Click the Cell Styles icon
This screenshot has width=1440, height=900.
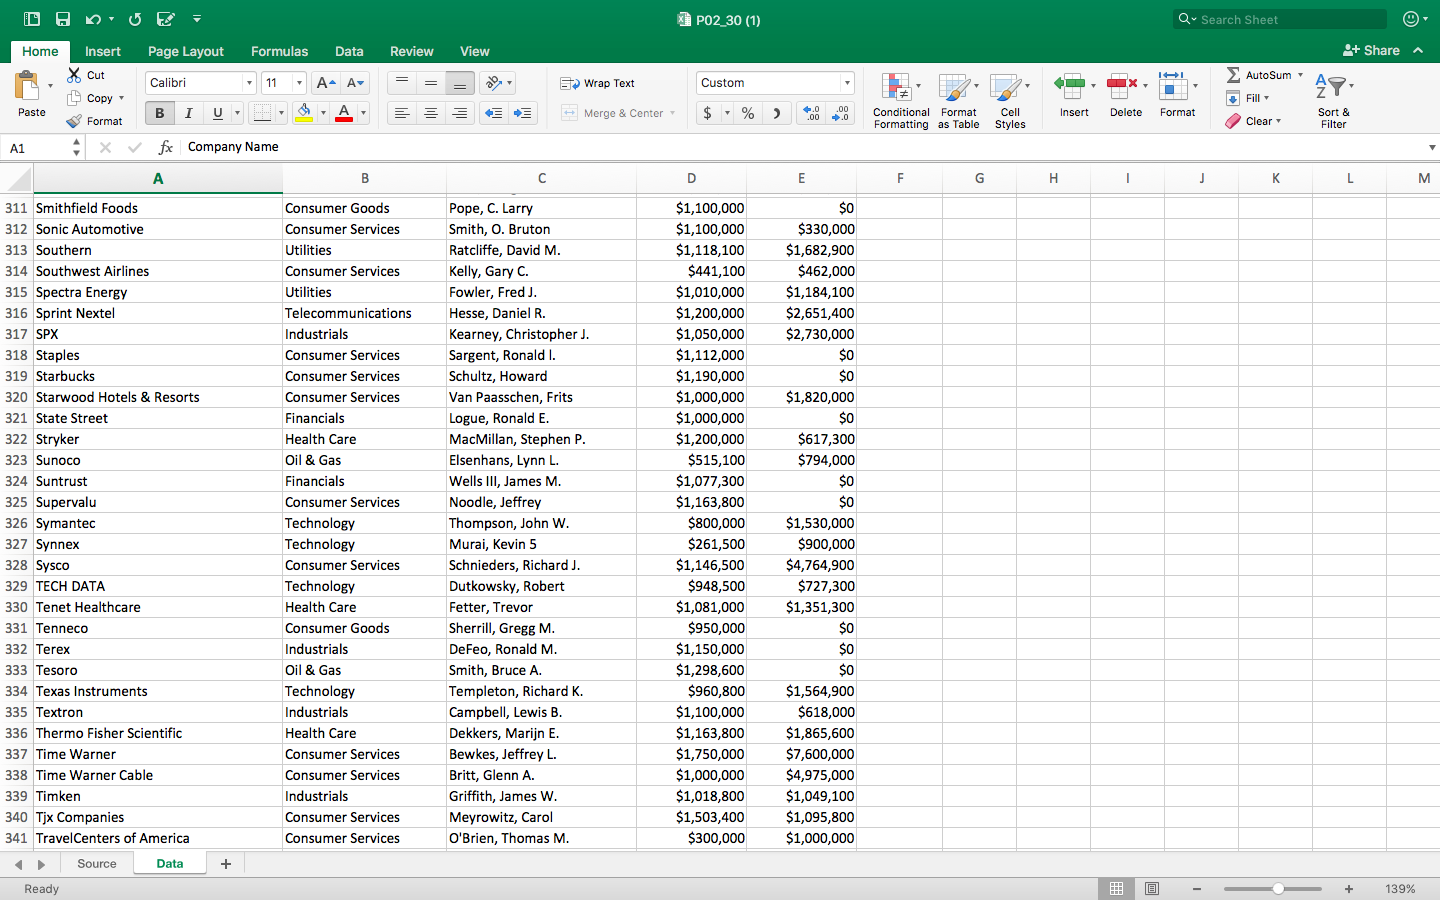click(1009, 100)
